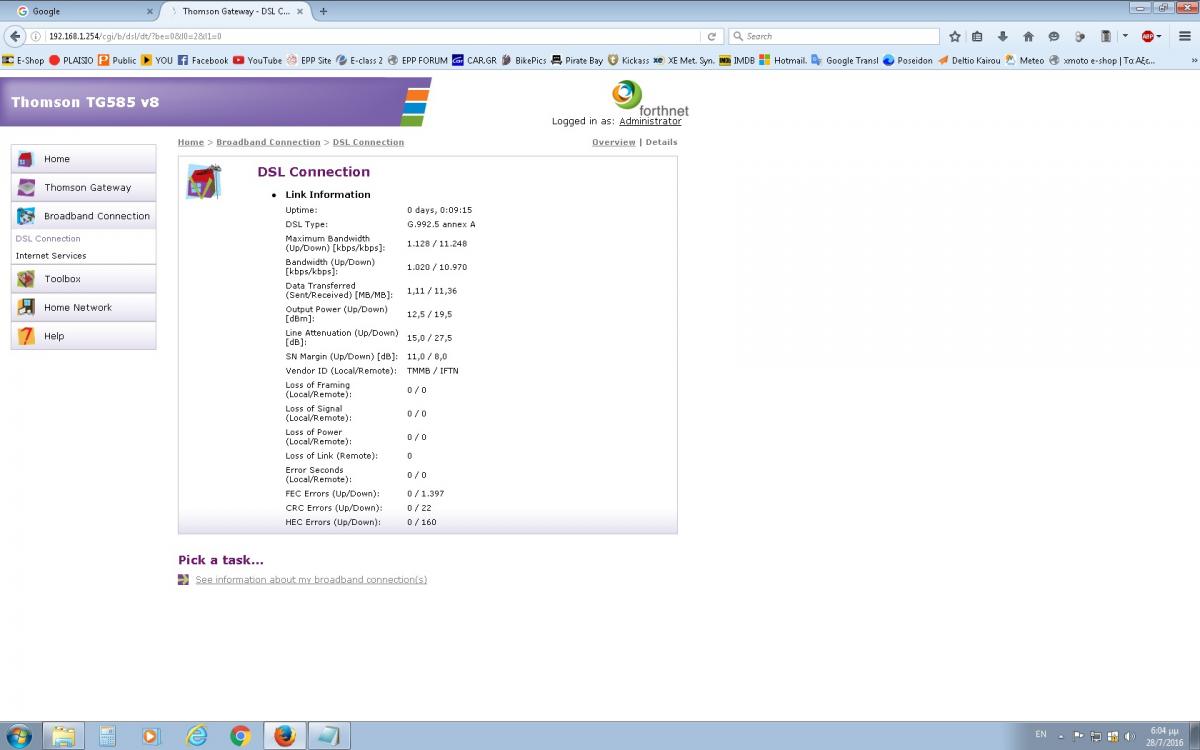Launch Google Chrome from the taskbar
The height and width of the screenshot is (750, 1200).
[x=240, y=736]
